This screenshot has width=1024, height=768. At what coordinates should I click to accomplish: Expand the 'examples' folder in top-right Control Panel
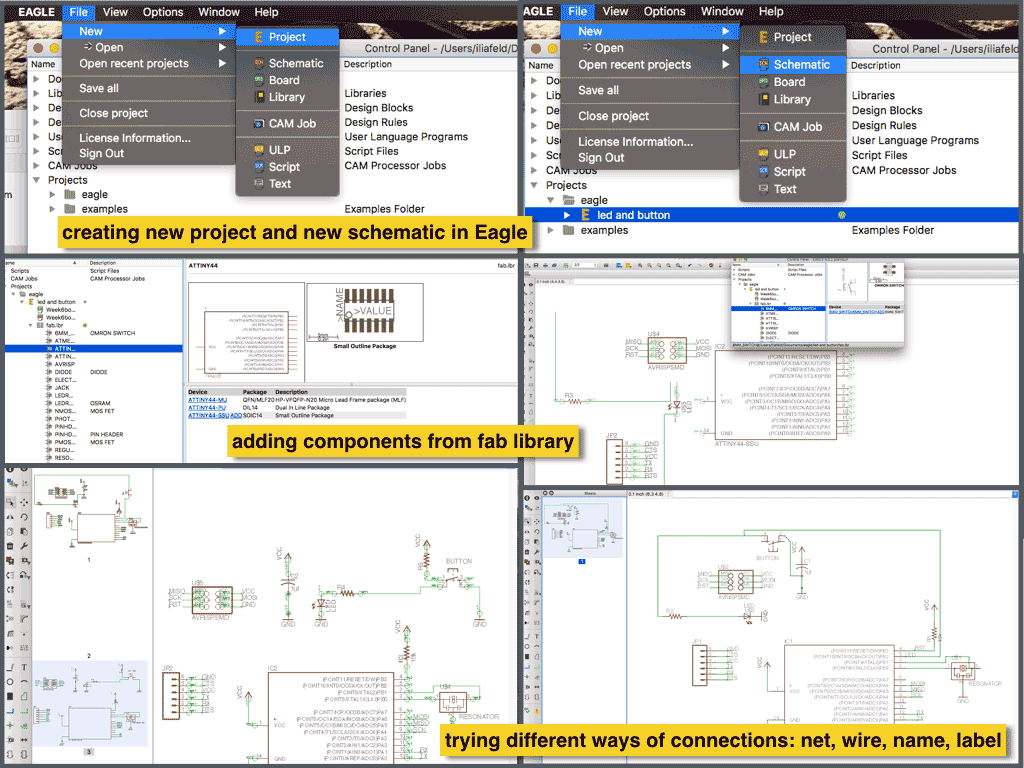[x=551, y=230]
